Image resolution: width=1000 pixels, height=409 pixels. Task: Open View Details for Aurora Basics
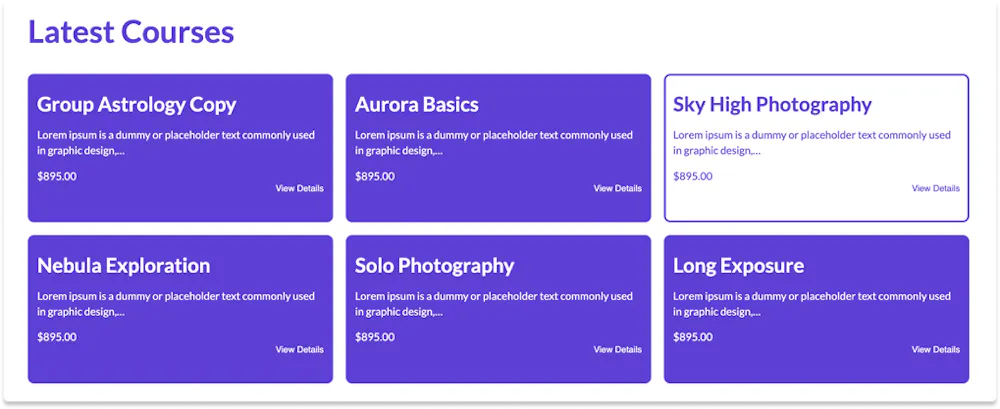(x=617, y=188)
